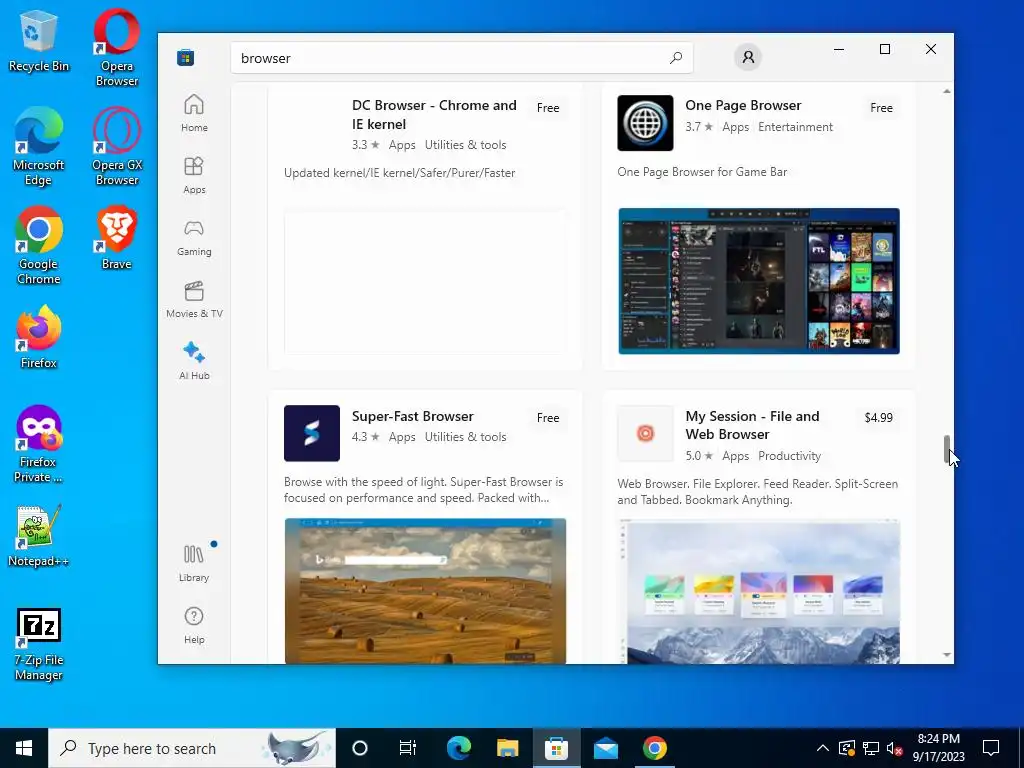Image resolution: width=1024 pixels, height=768 pixels.
Task: Select 7-Zip File Manager desktop shortcut
Action: coord(39,645)
